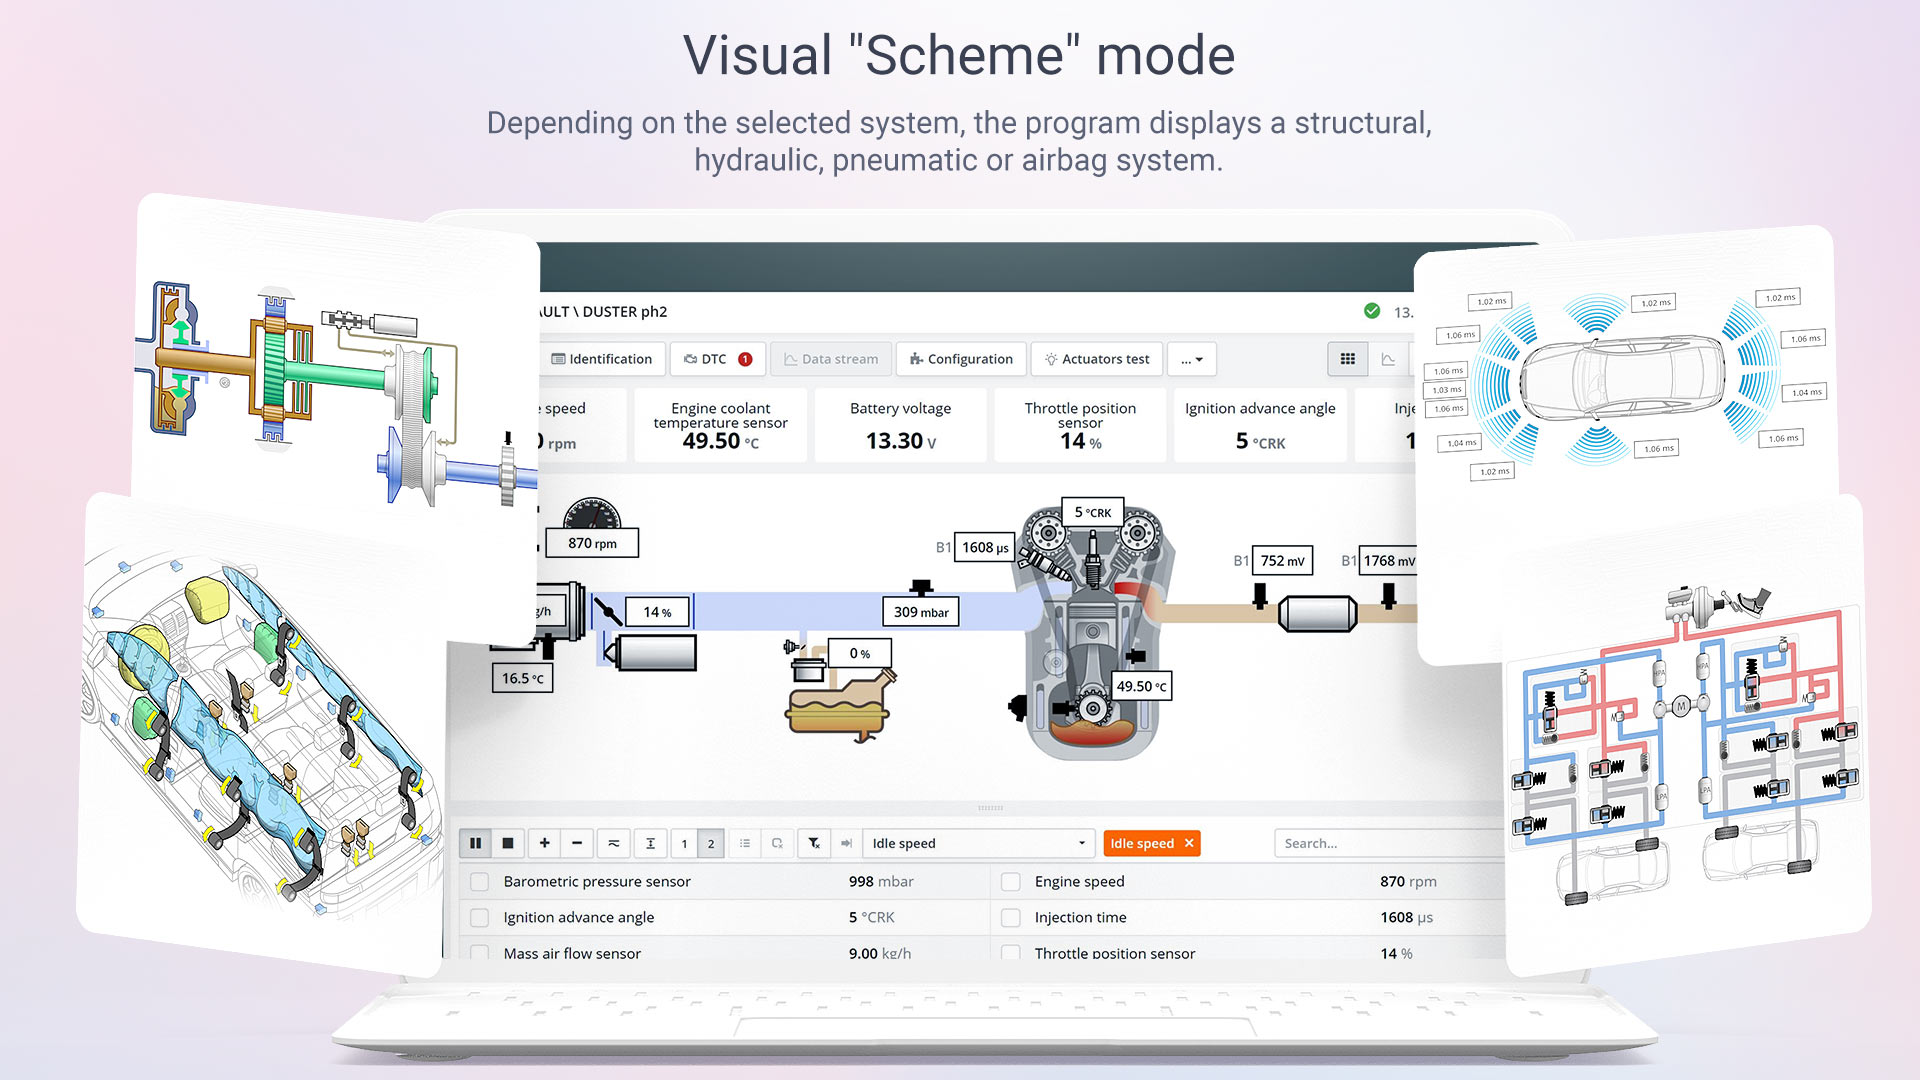The width and height of the screenshot is (1920, 1080).
Task: Switch to the graph chart view icon
Action: click(1388, 359)
